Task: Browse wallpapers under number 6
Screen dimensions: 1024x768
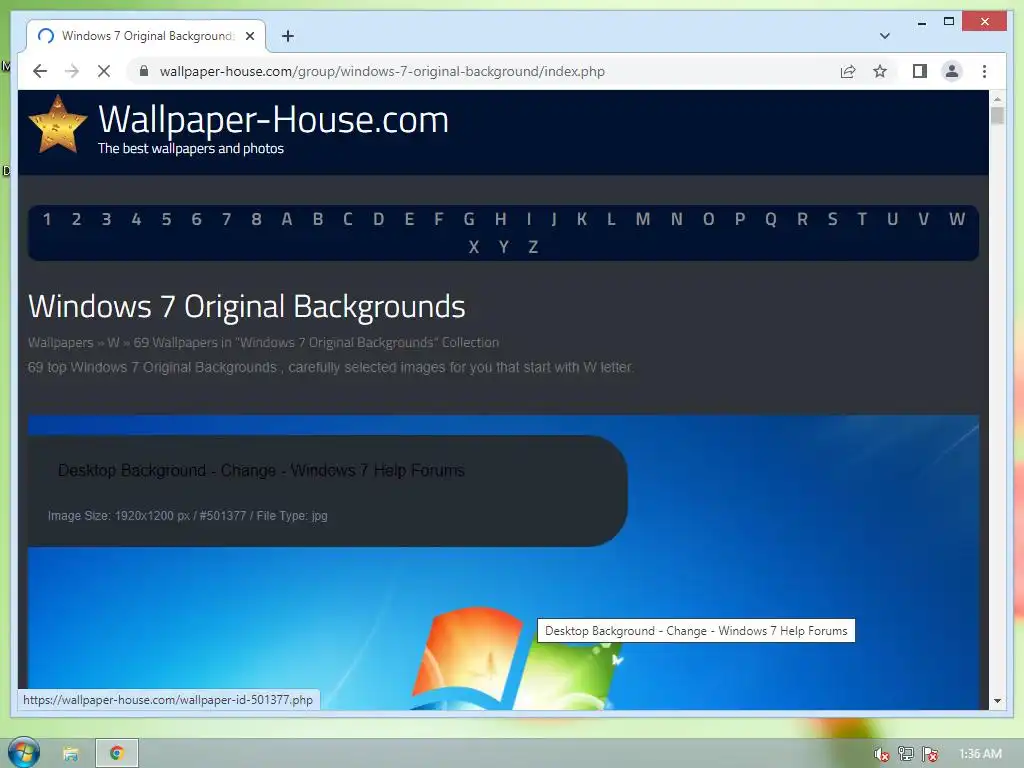Action: click(x=197, y=219)
